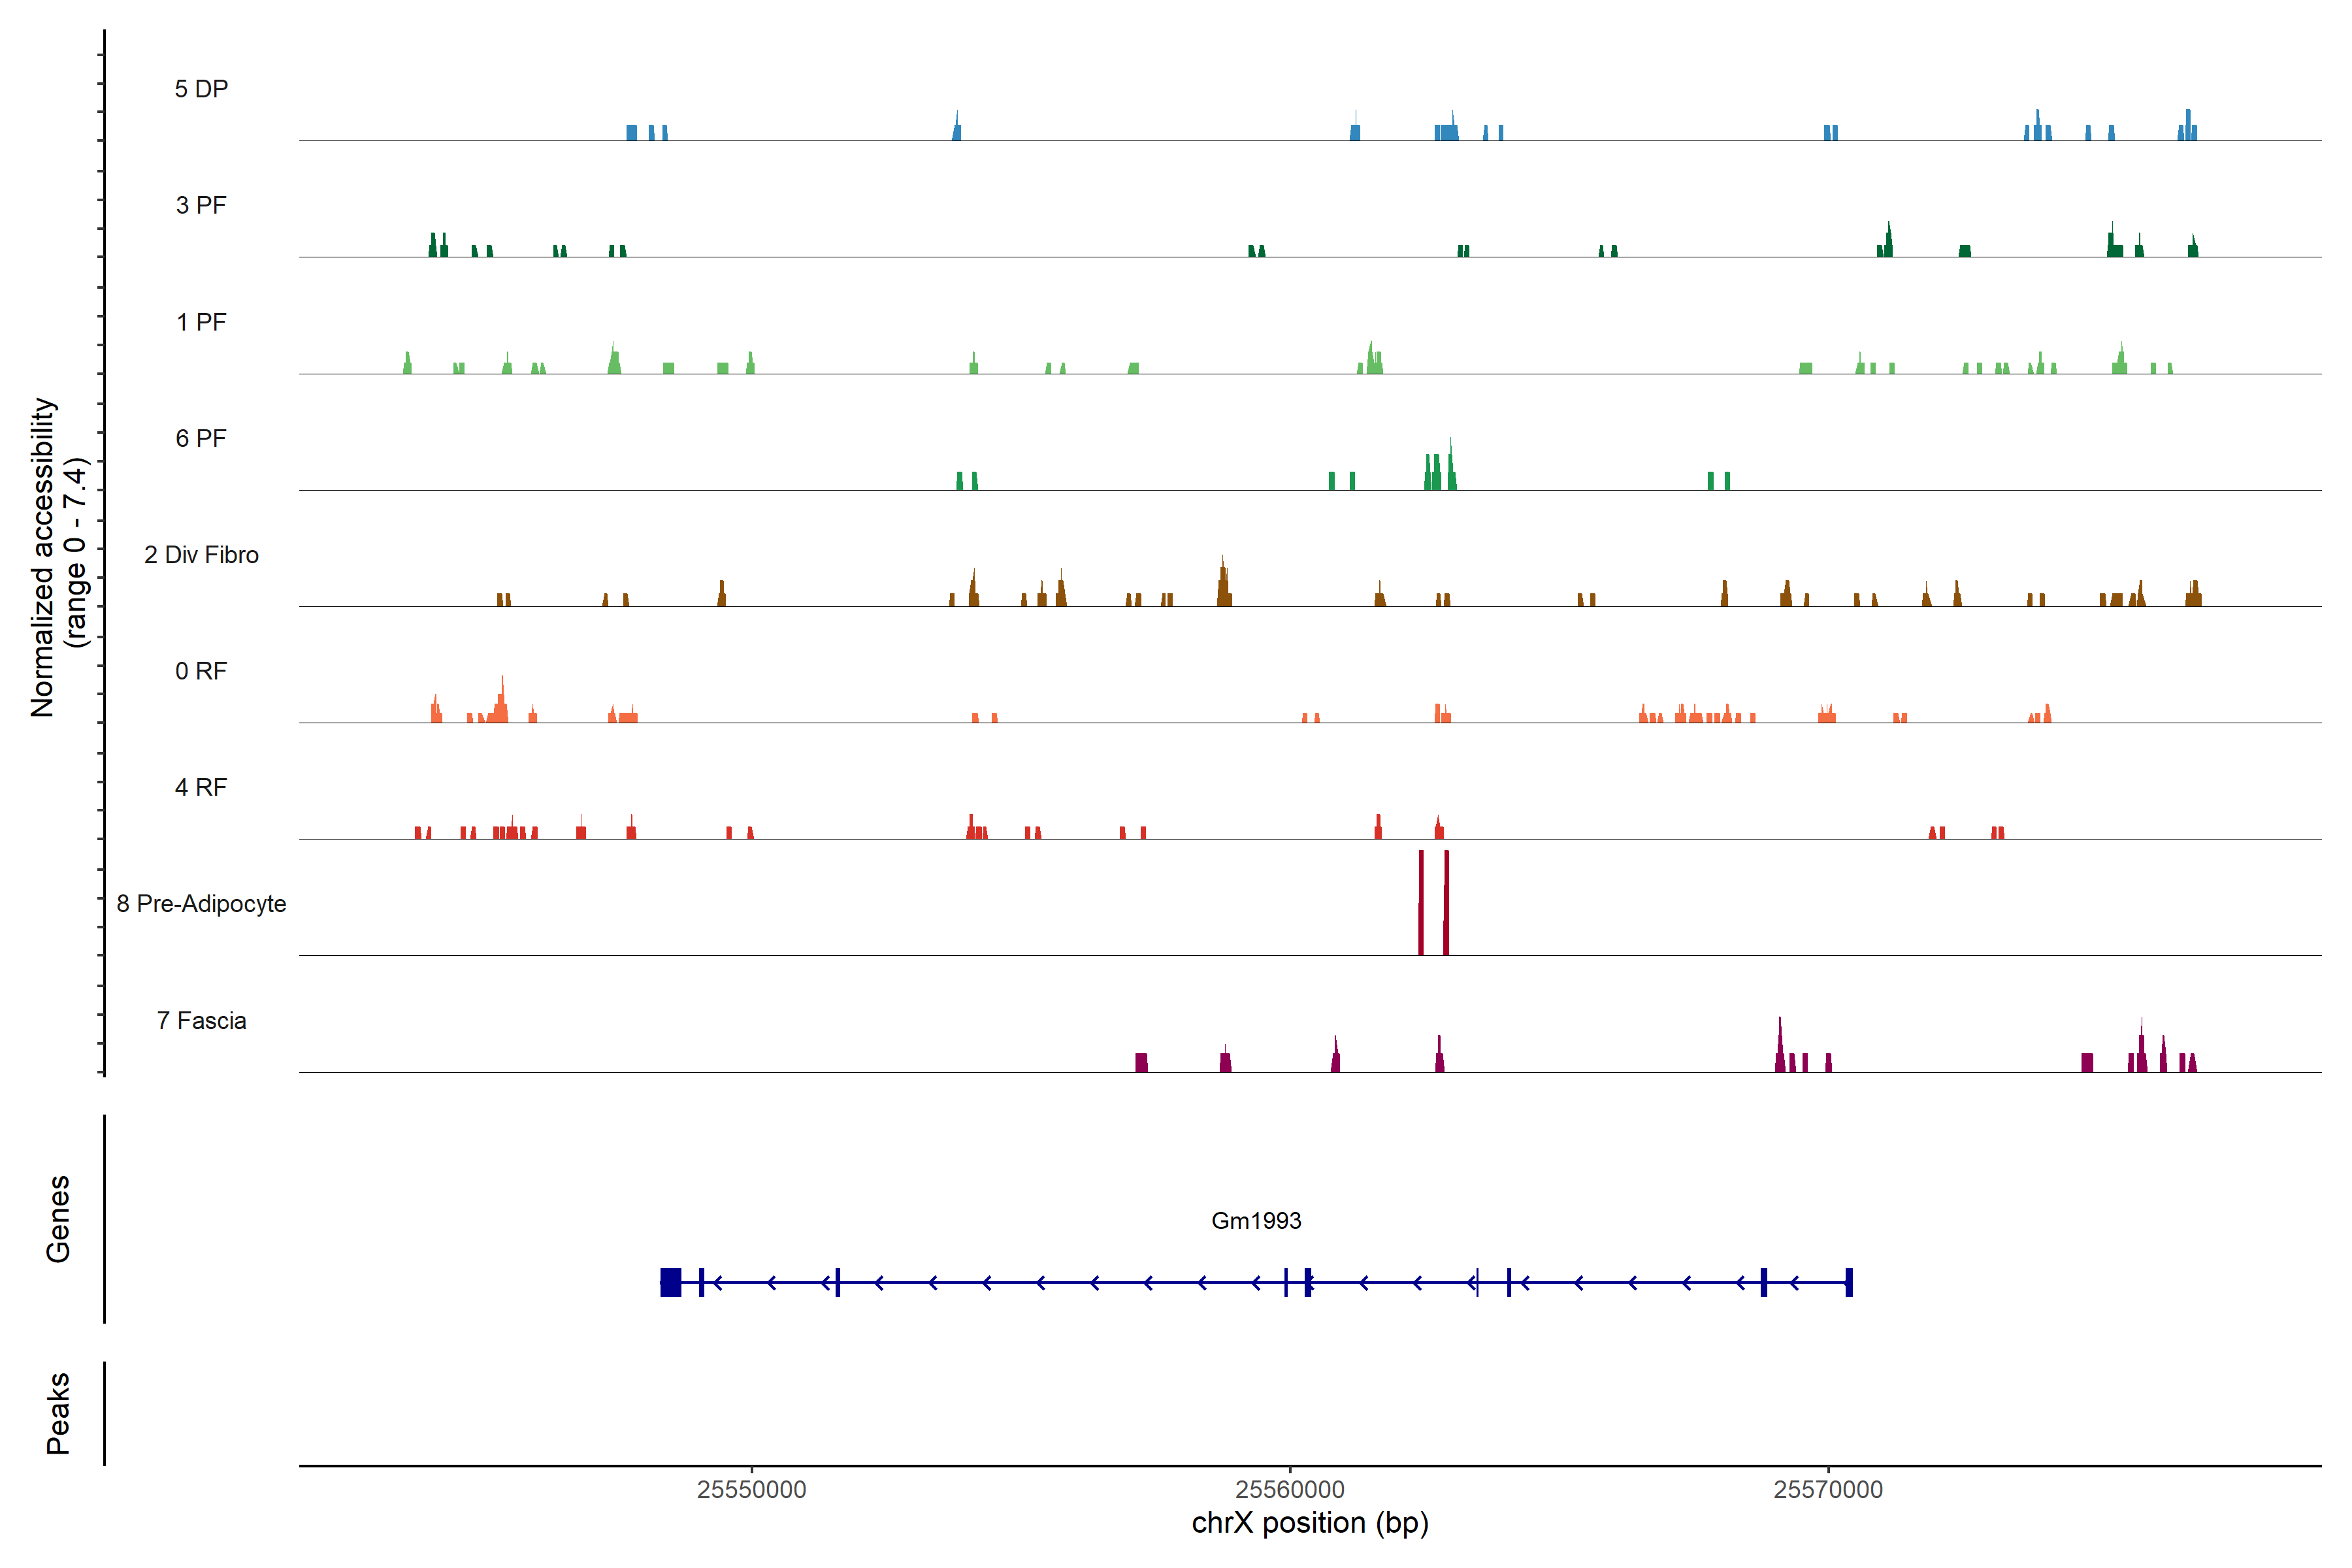This screenshot has height=1568, width=2352.
Task: Click the Gm1993 gene name label
Action: tap(1256, 1220)
